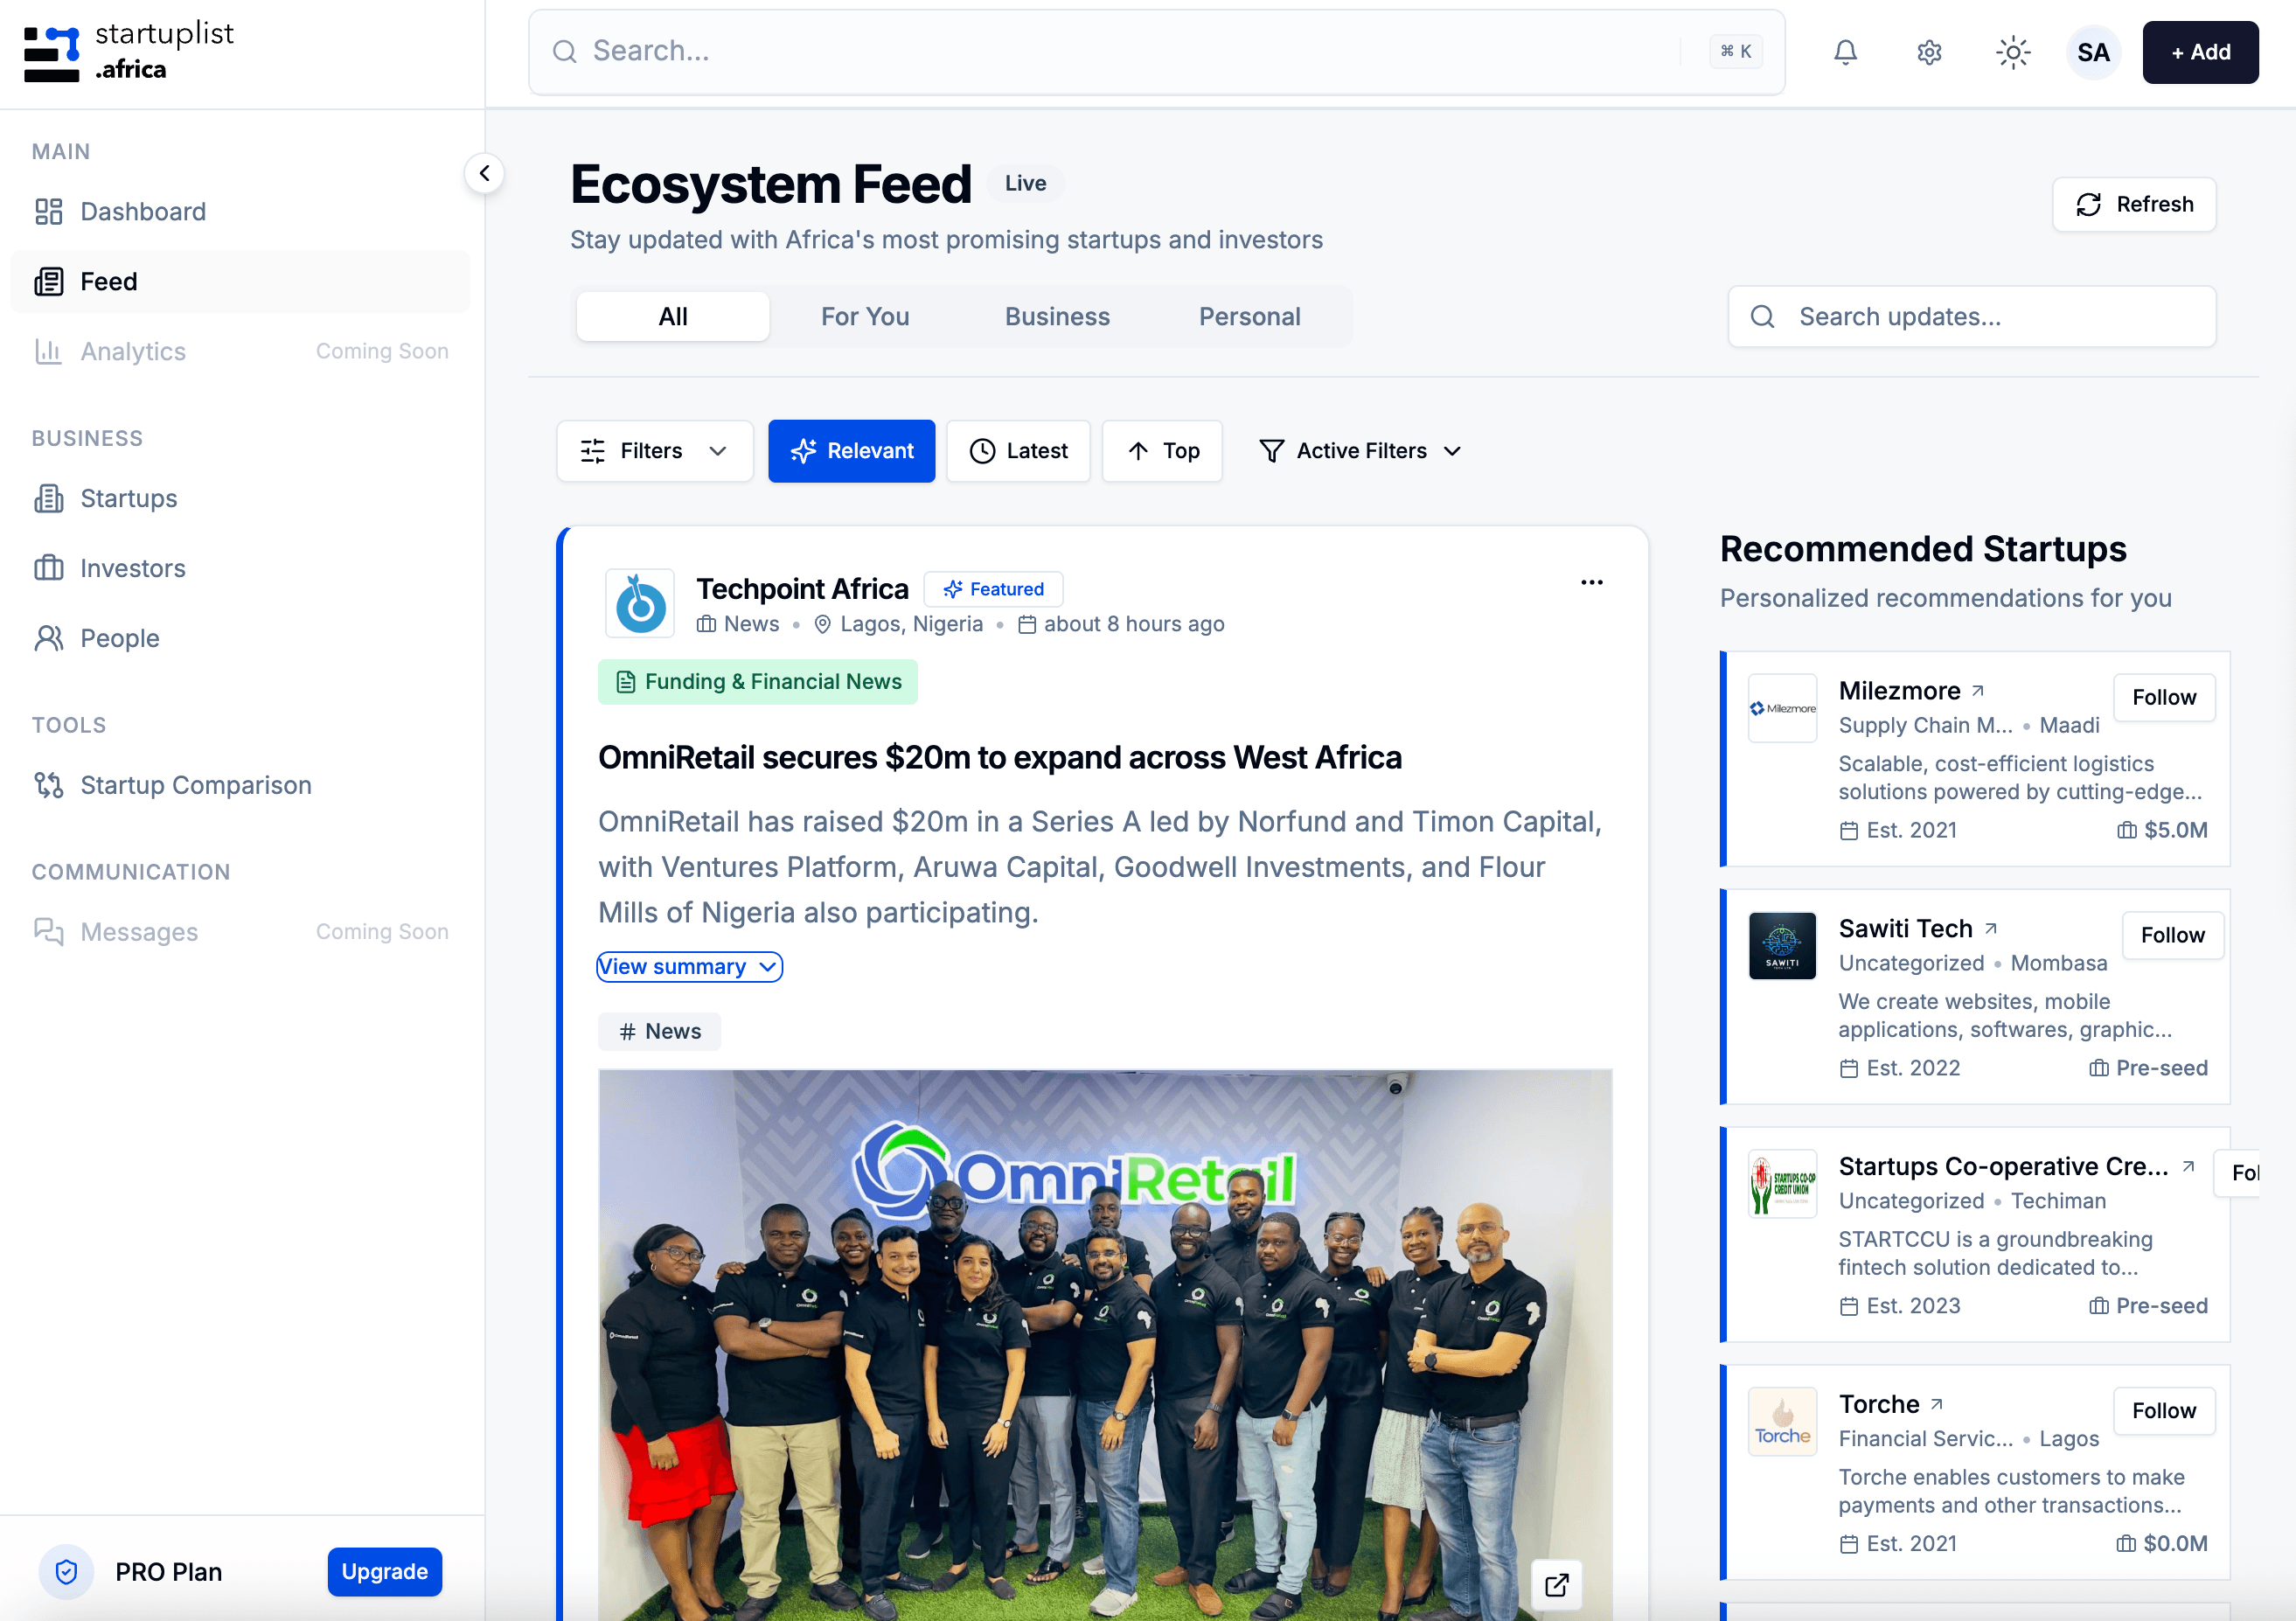Open the Milezmore name link
Image resolution: width=2296 pixels, height=1621 pixels.
(1899, 691)
